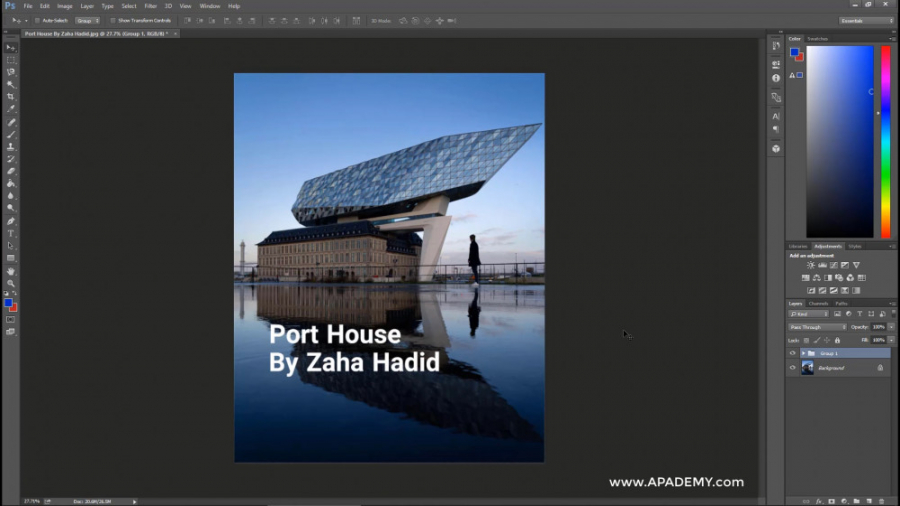Select the Horizontal Type tool

pyautogui.click(x=11, y=233)
